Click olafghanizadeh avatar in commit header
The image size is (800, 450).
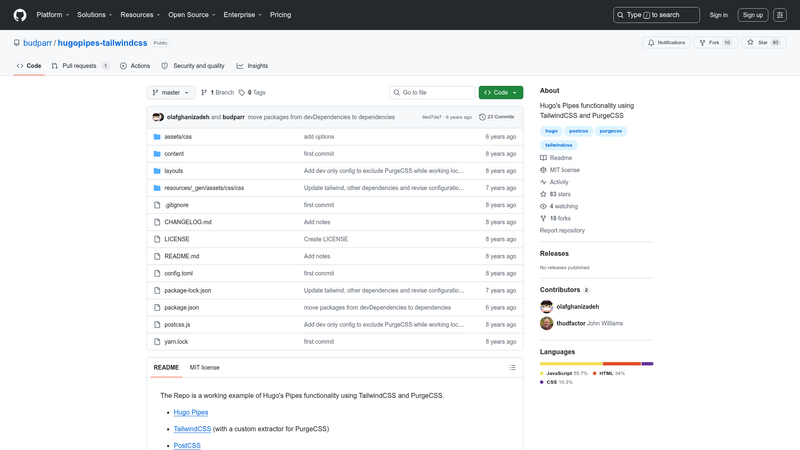(x=158, y=117)
